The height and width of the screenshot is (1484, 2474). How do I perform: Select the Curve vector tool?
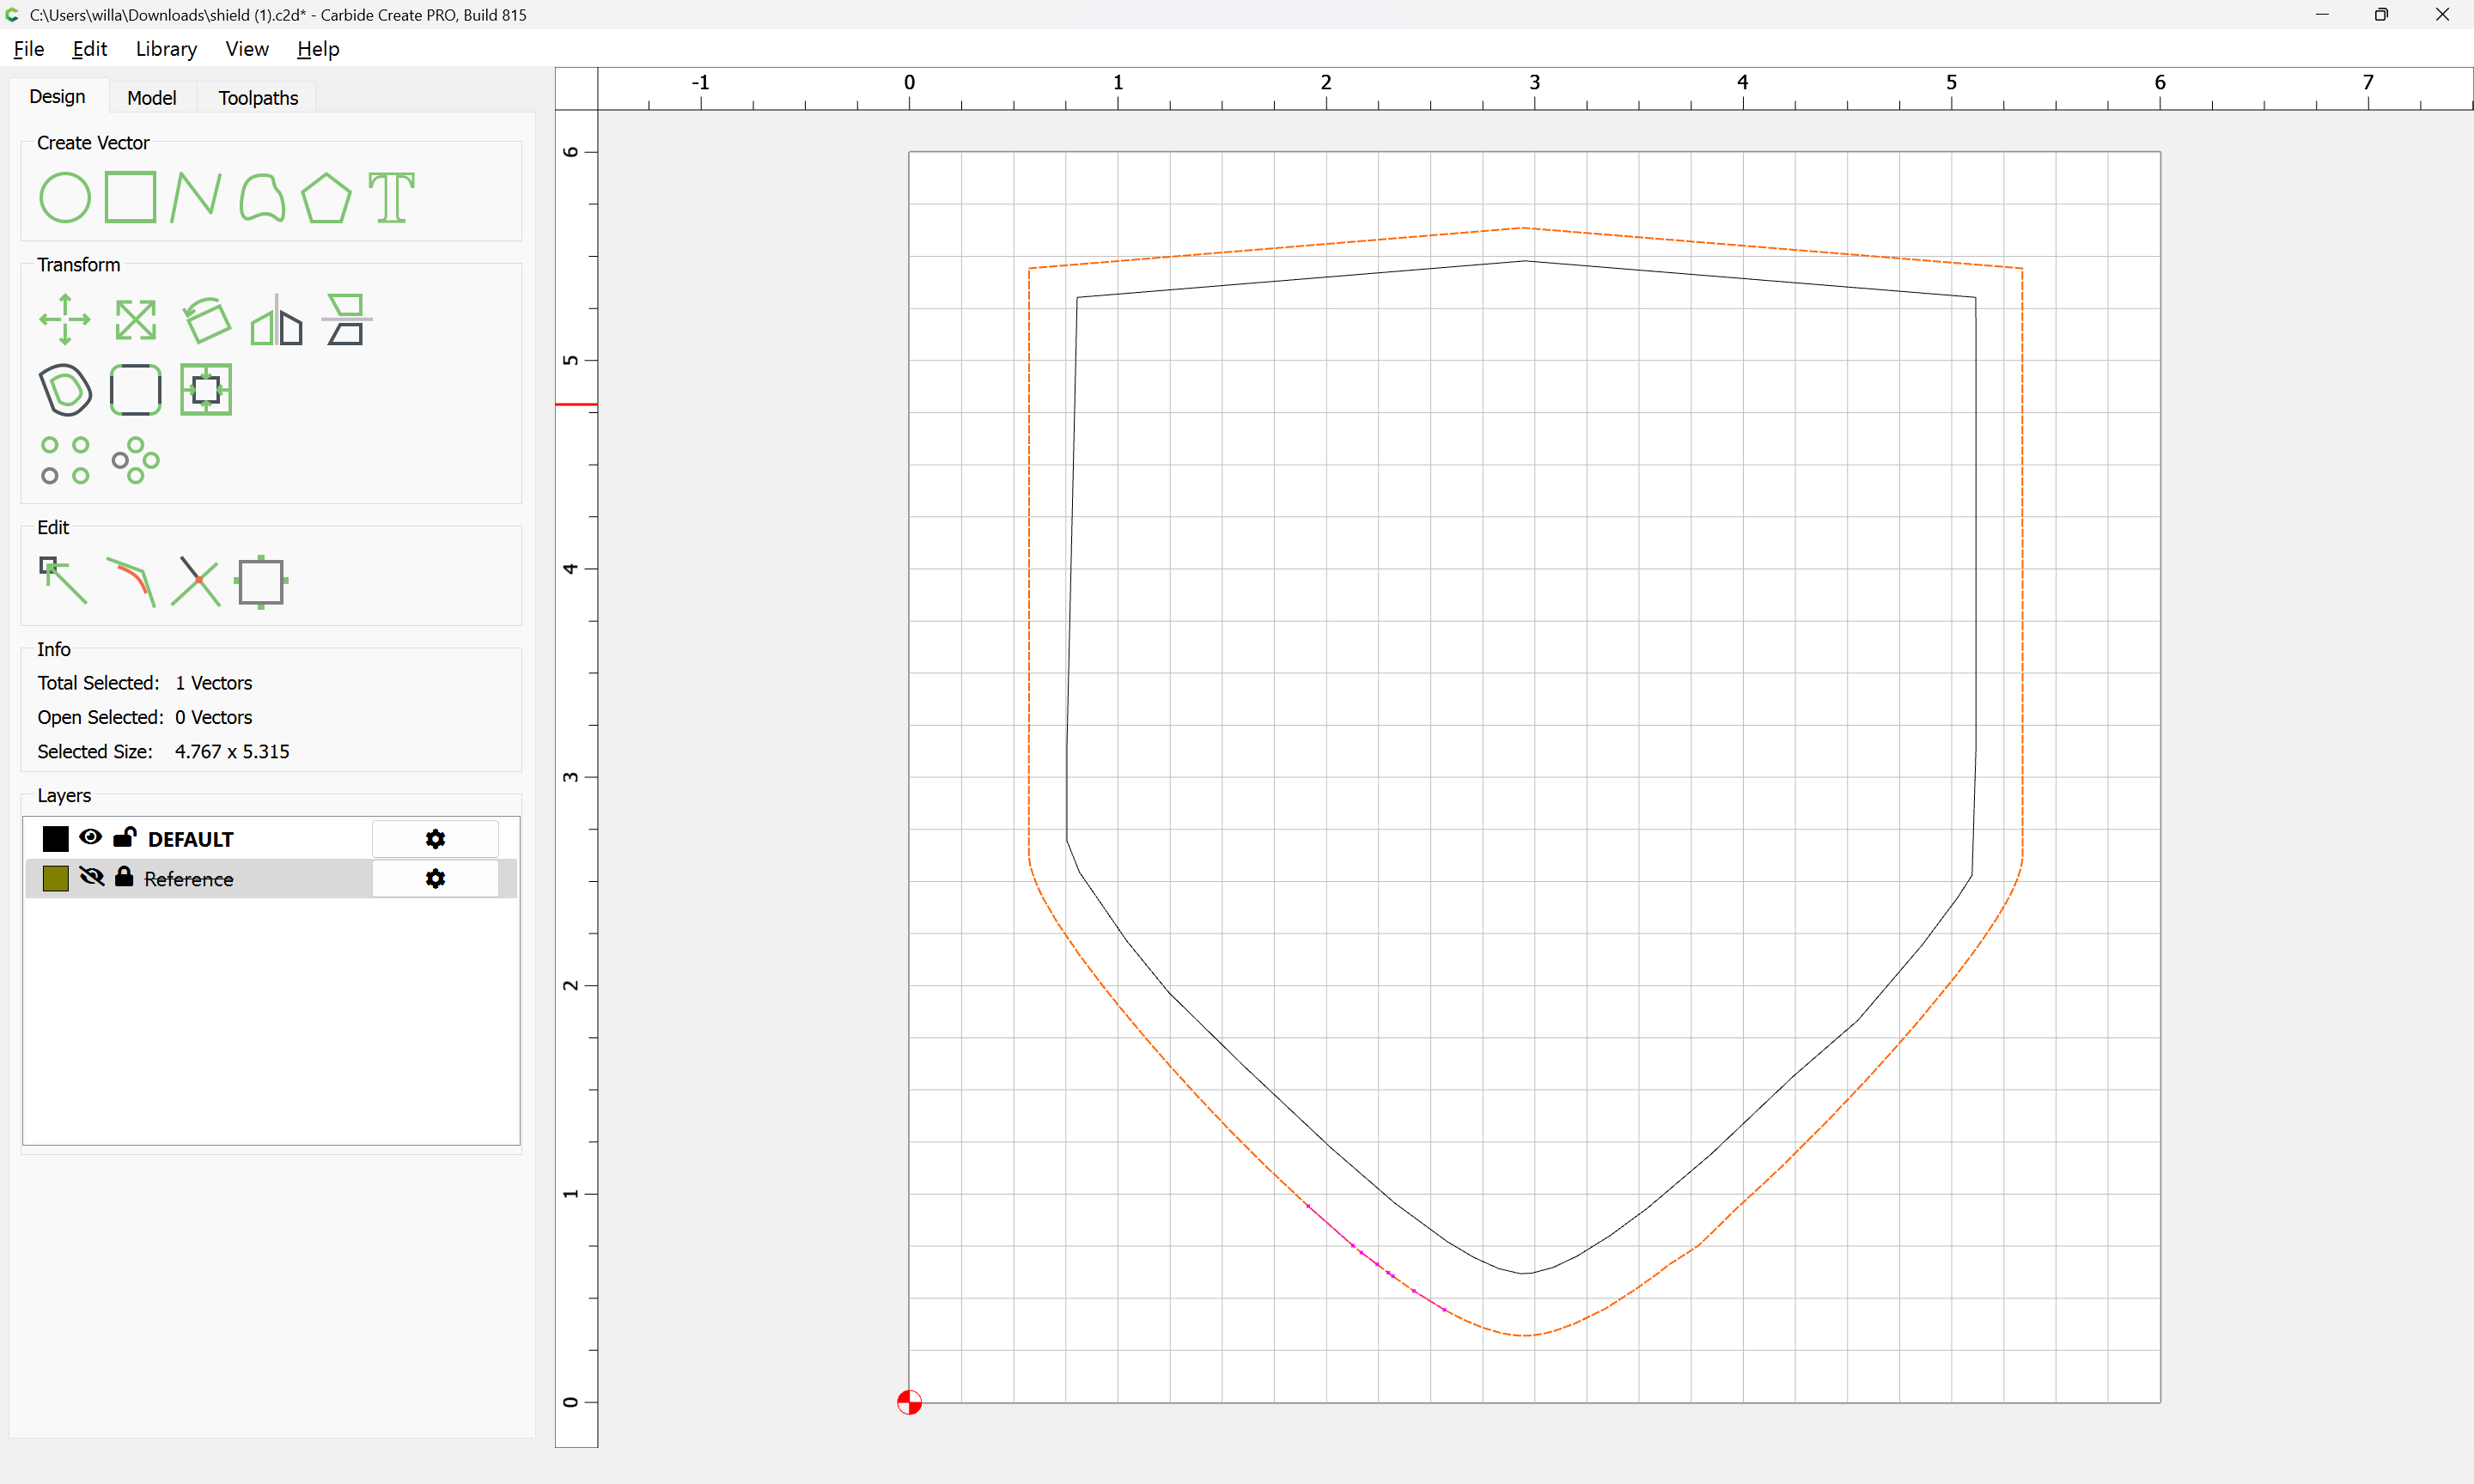(262, 197)
